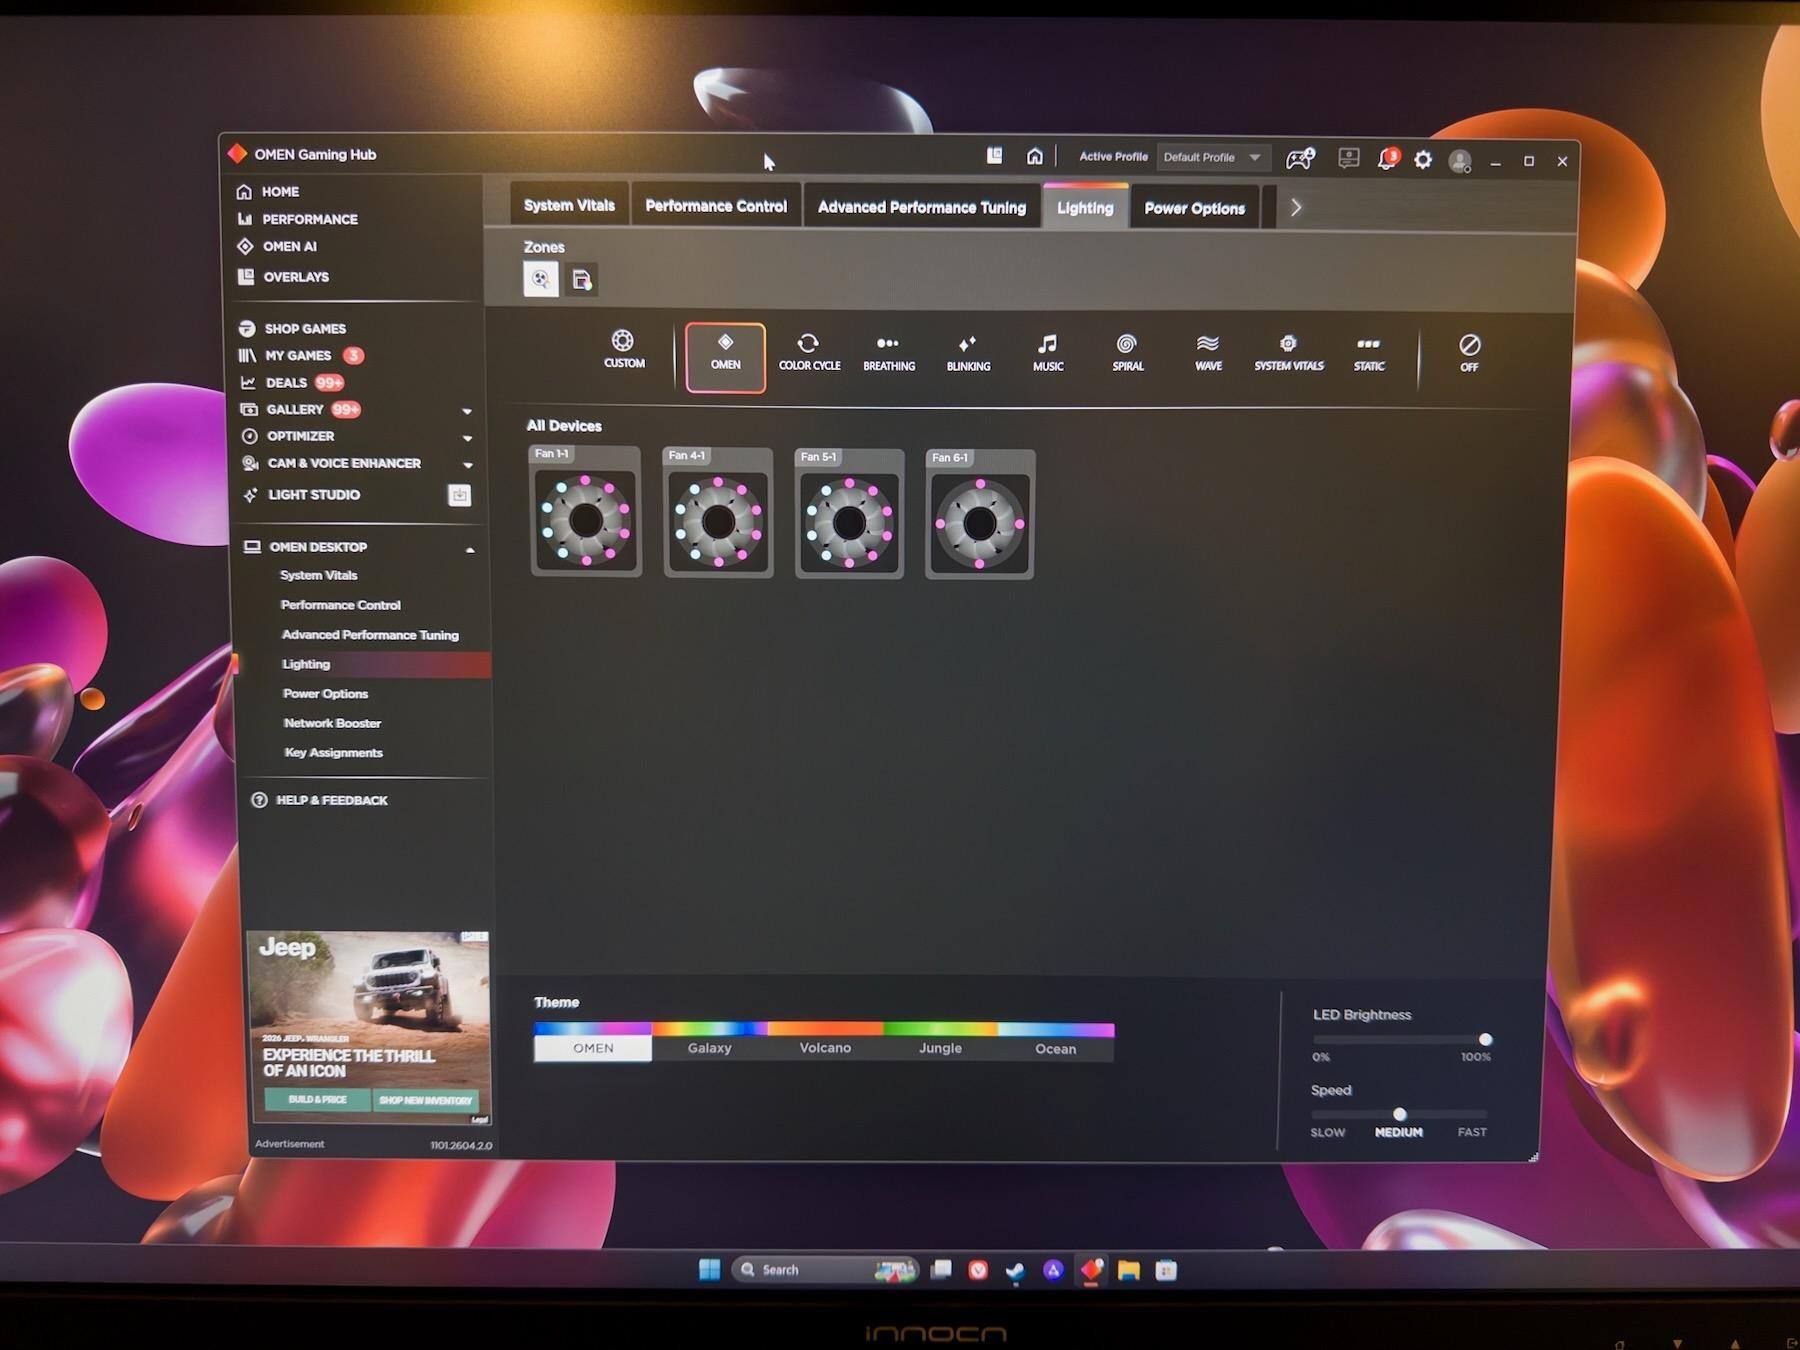The image size is (1800, 1350).
Task: Open Performance in the sidebar
Action: pyautogui.click(x=297, y=219)
